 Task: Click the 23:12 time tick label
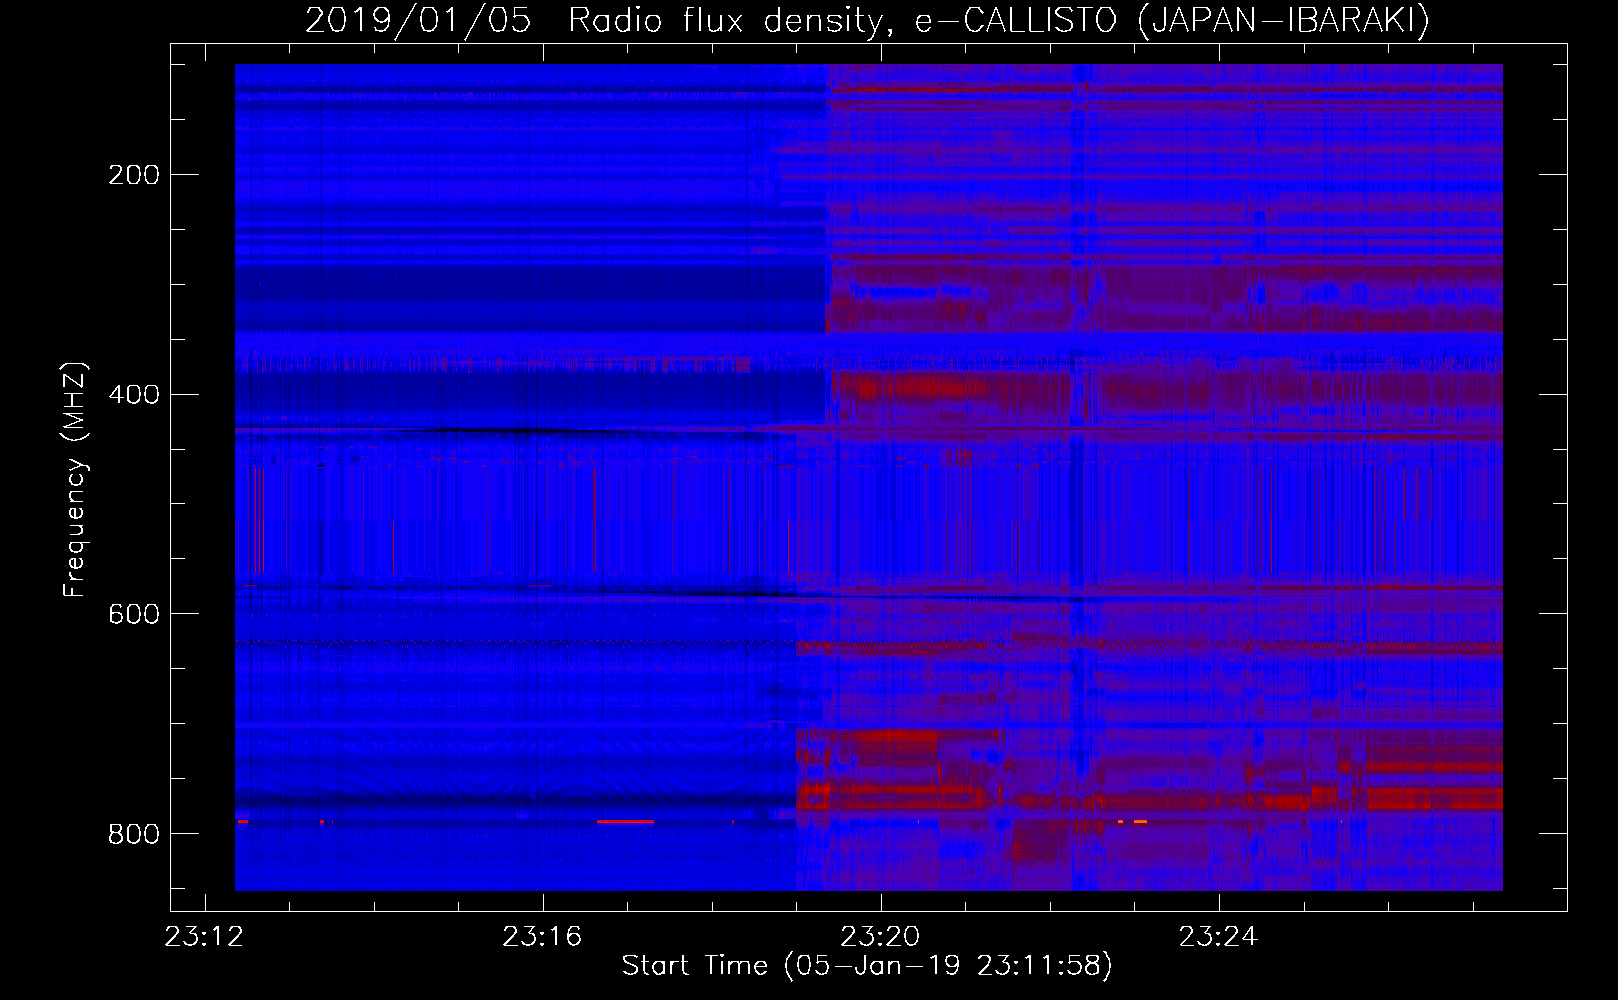point(205,937)
